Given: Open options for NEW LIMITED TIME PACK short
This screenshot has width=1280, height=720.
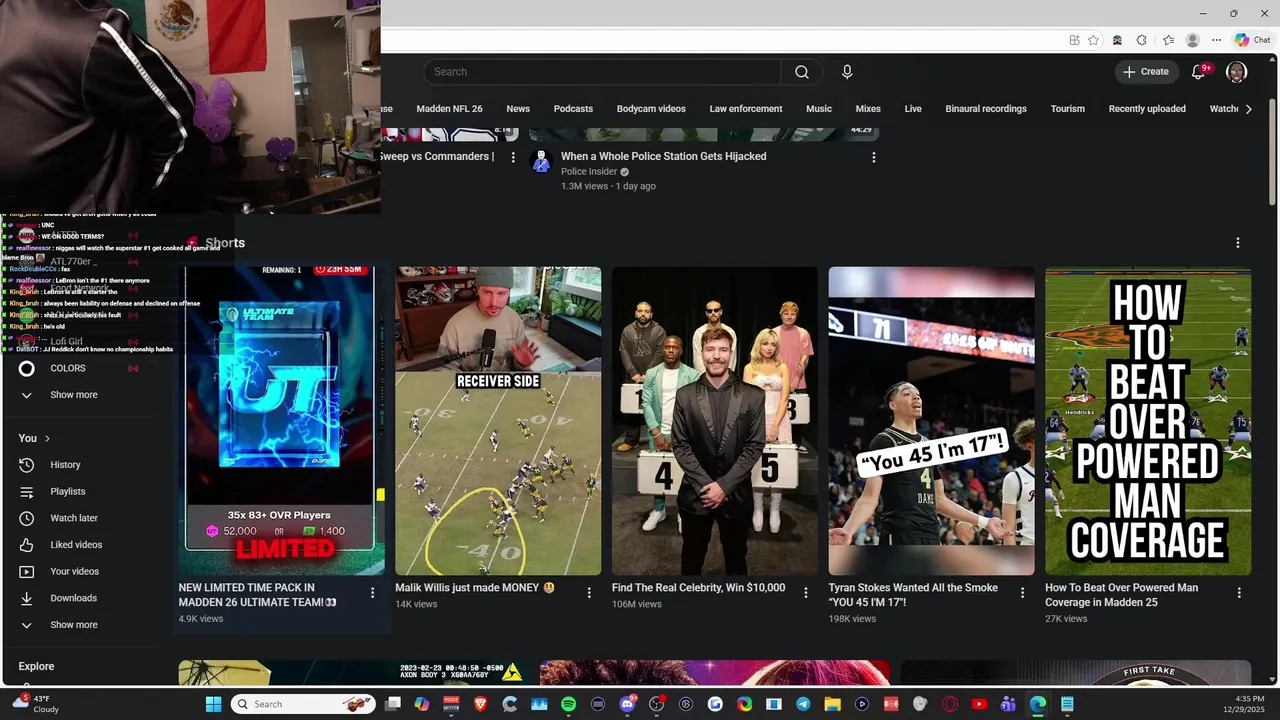Looking at the screenshot, I should [x=373, y=593].
